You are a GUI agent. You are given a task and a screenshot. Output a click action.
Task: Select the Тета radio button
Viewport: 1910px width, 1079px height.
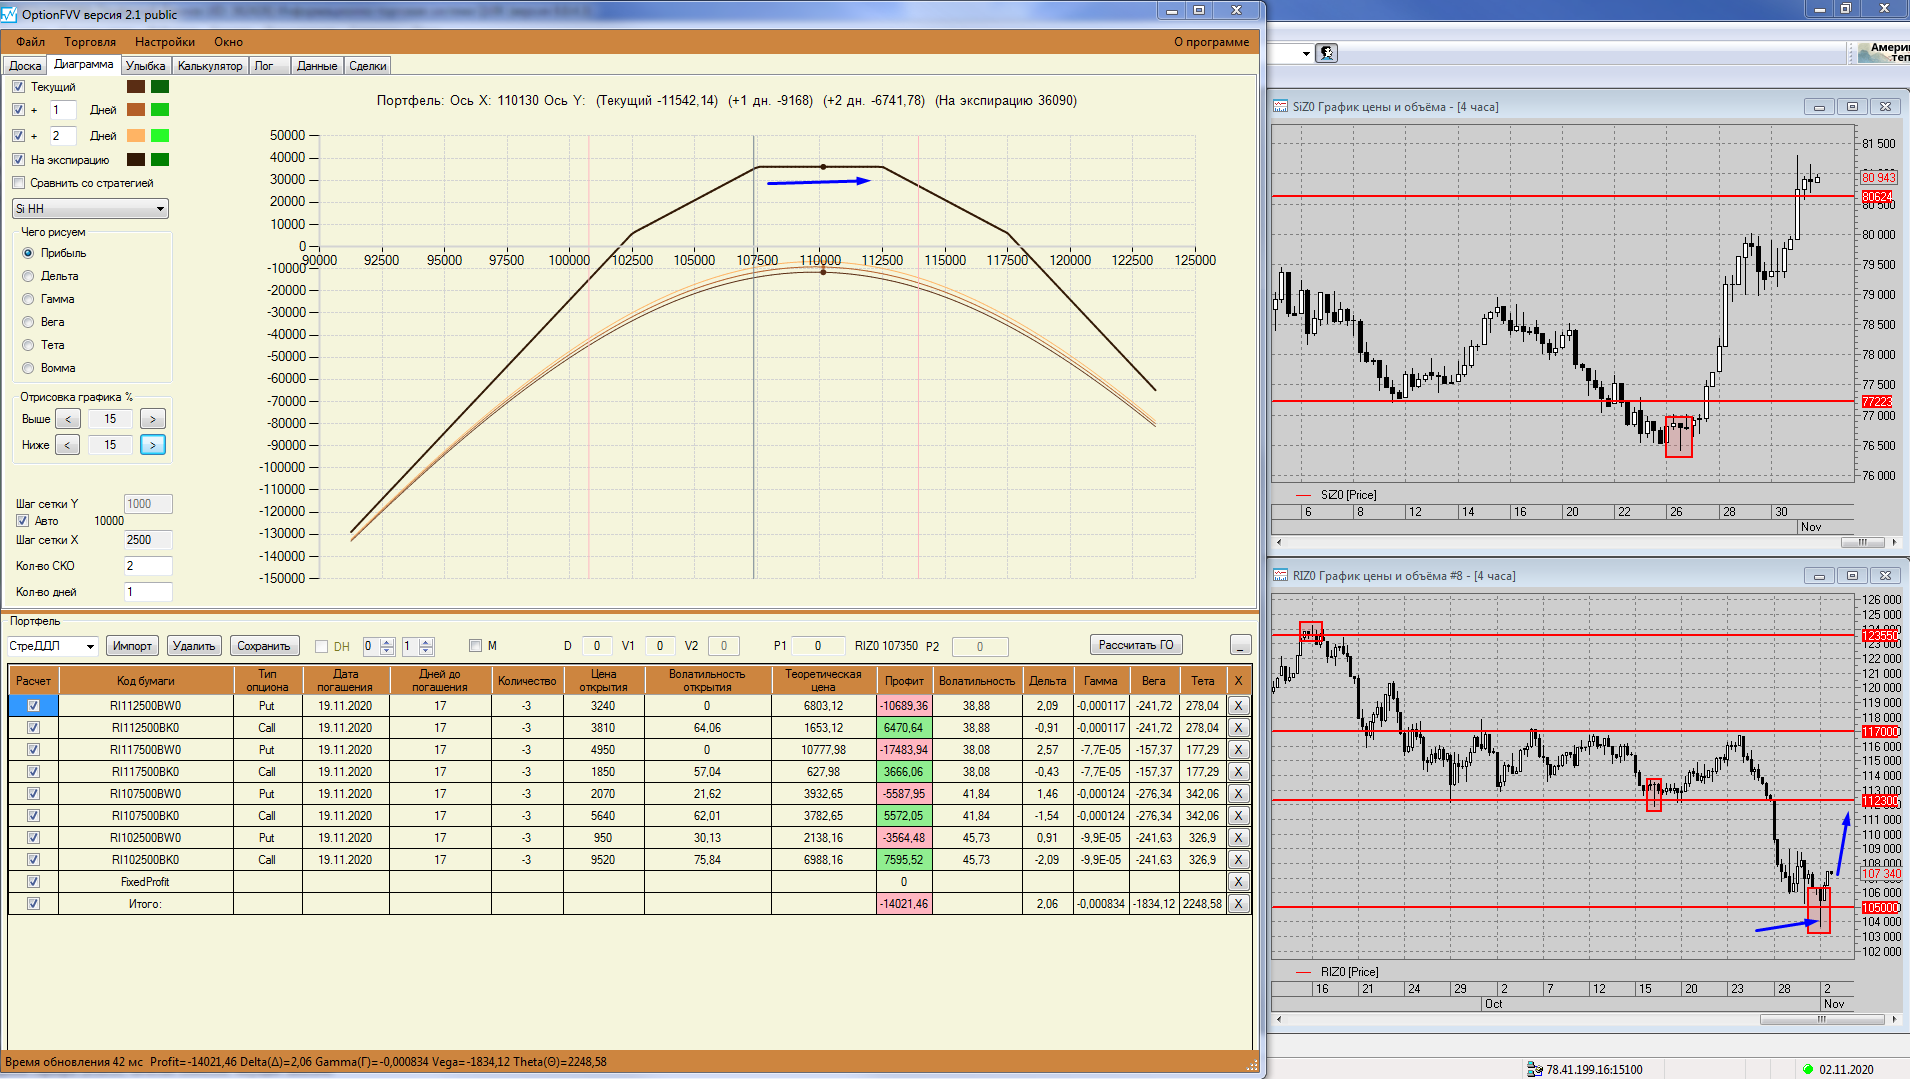pos(28,345)
